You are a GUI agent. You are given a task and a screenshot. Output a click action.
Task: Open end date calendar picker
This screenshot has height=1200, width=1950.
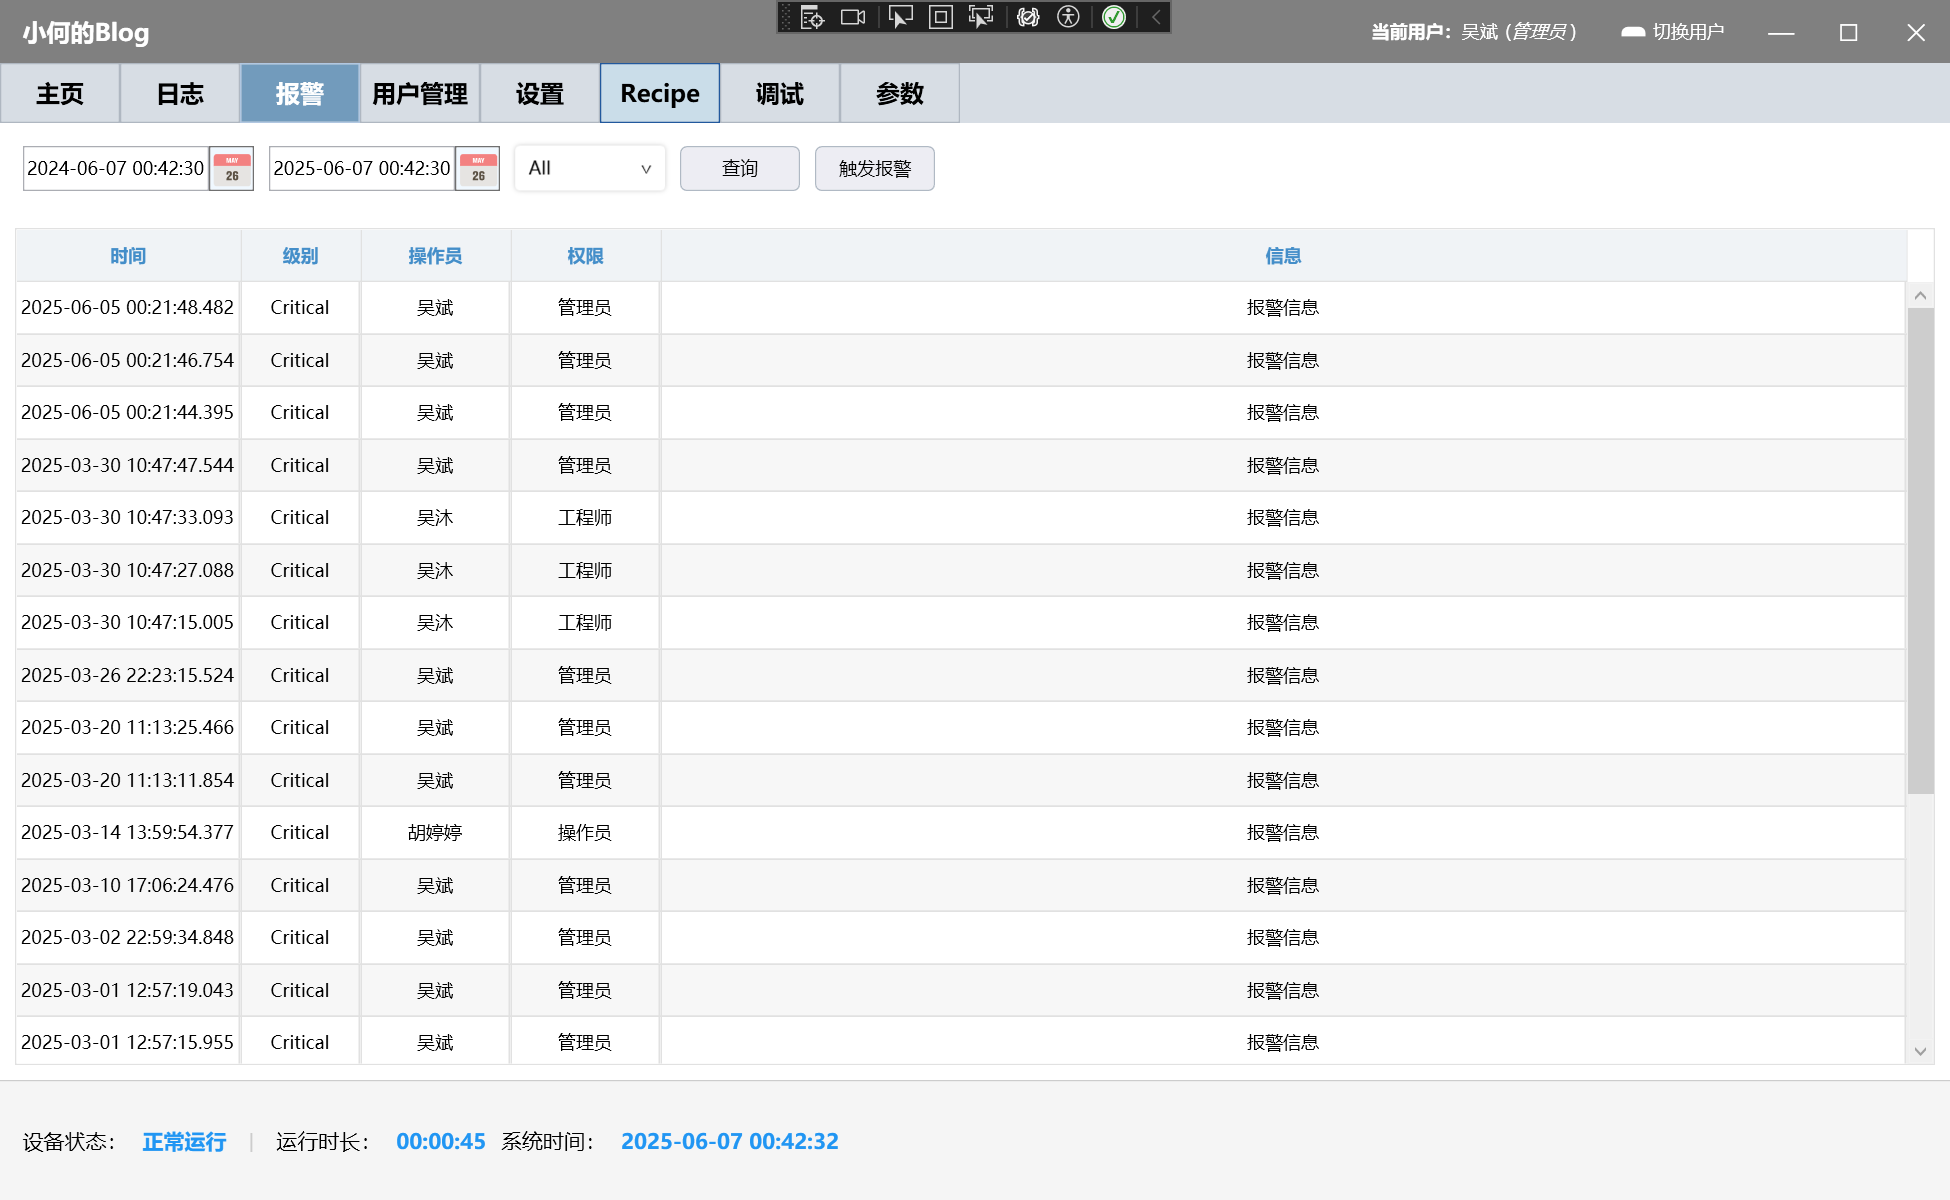pyautogui.click(x=478, y=168)
